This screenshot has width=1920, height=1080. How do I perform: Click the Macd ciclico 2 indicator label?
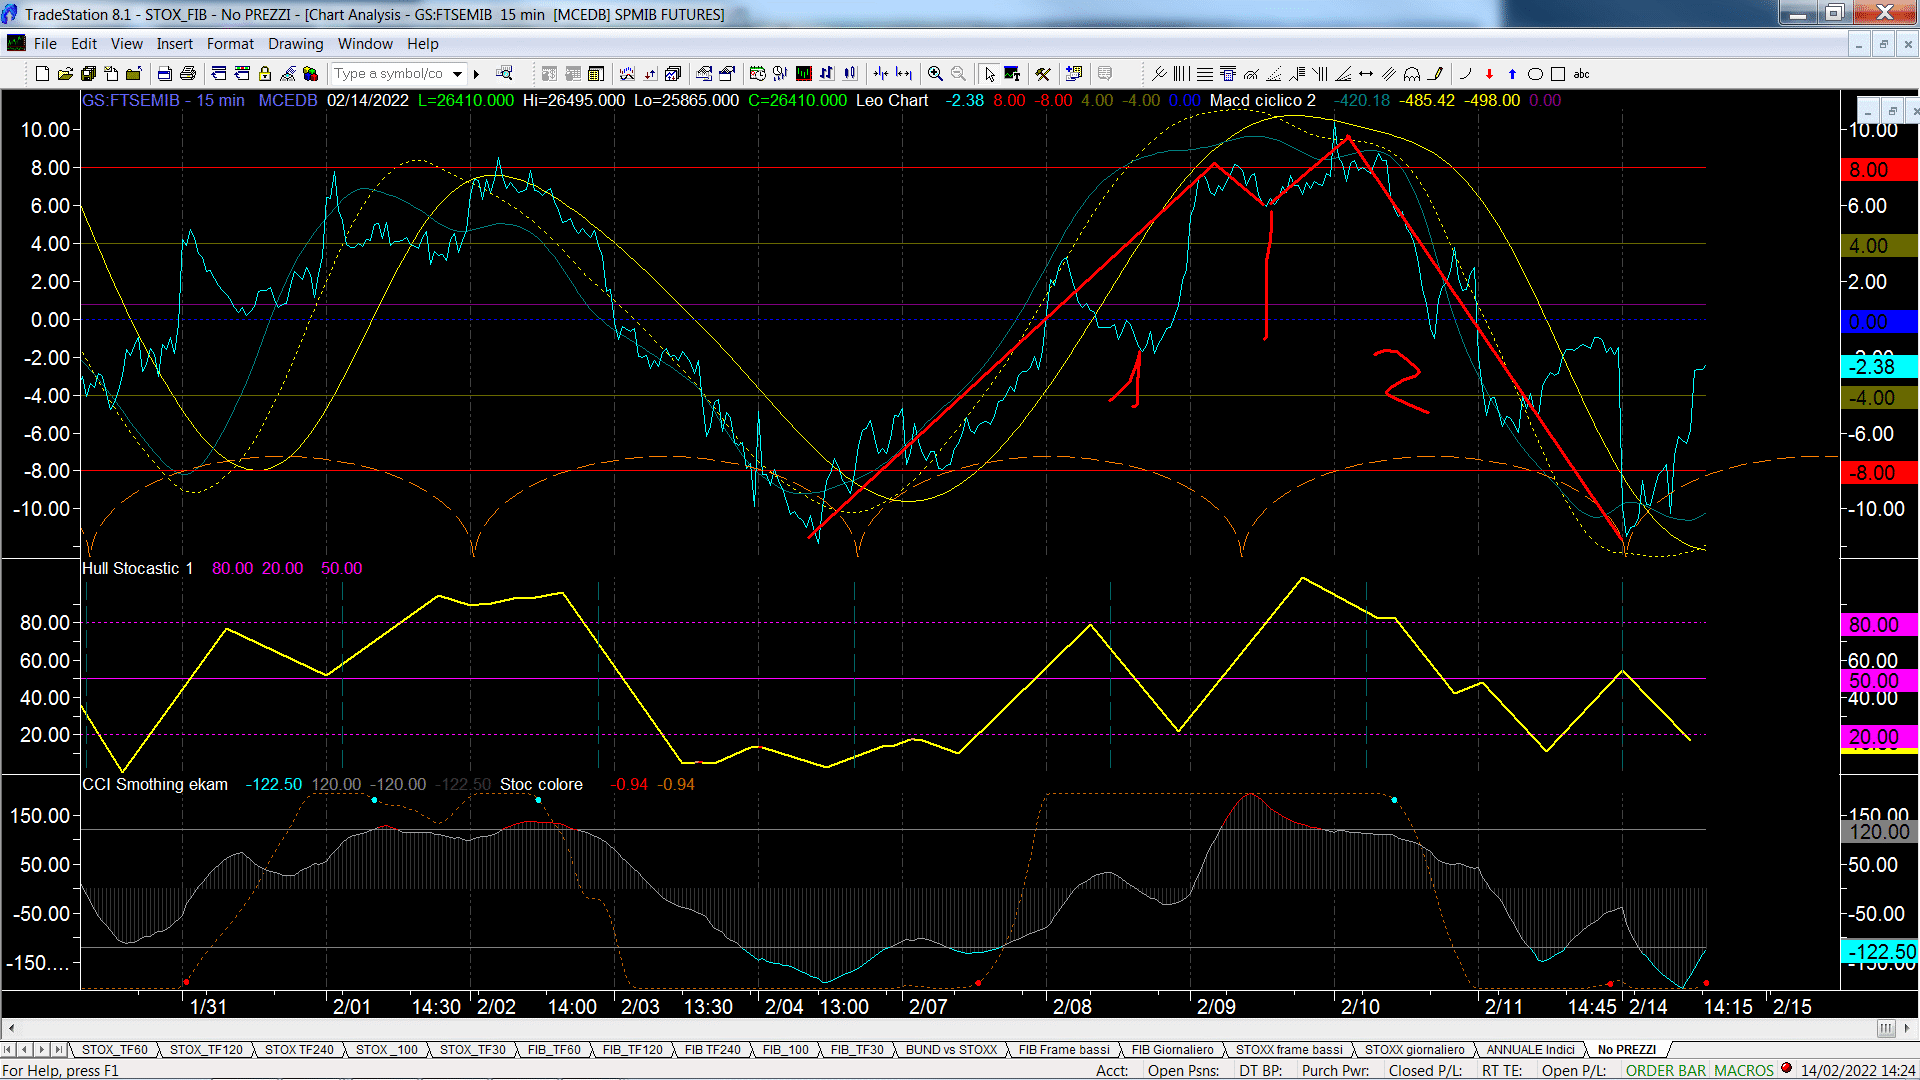tap(1262, 100)
